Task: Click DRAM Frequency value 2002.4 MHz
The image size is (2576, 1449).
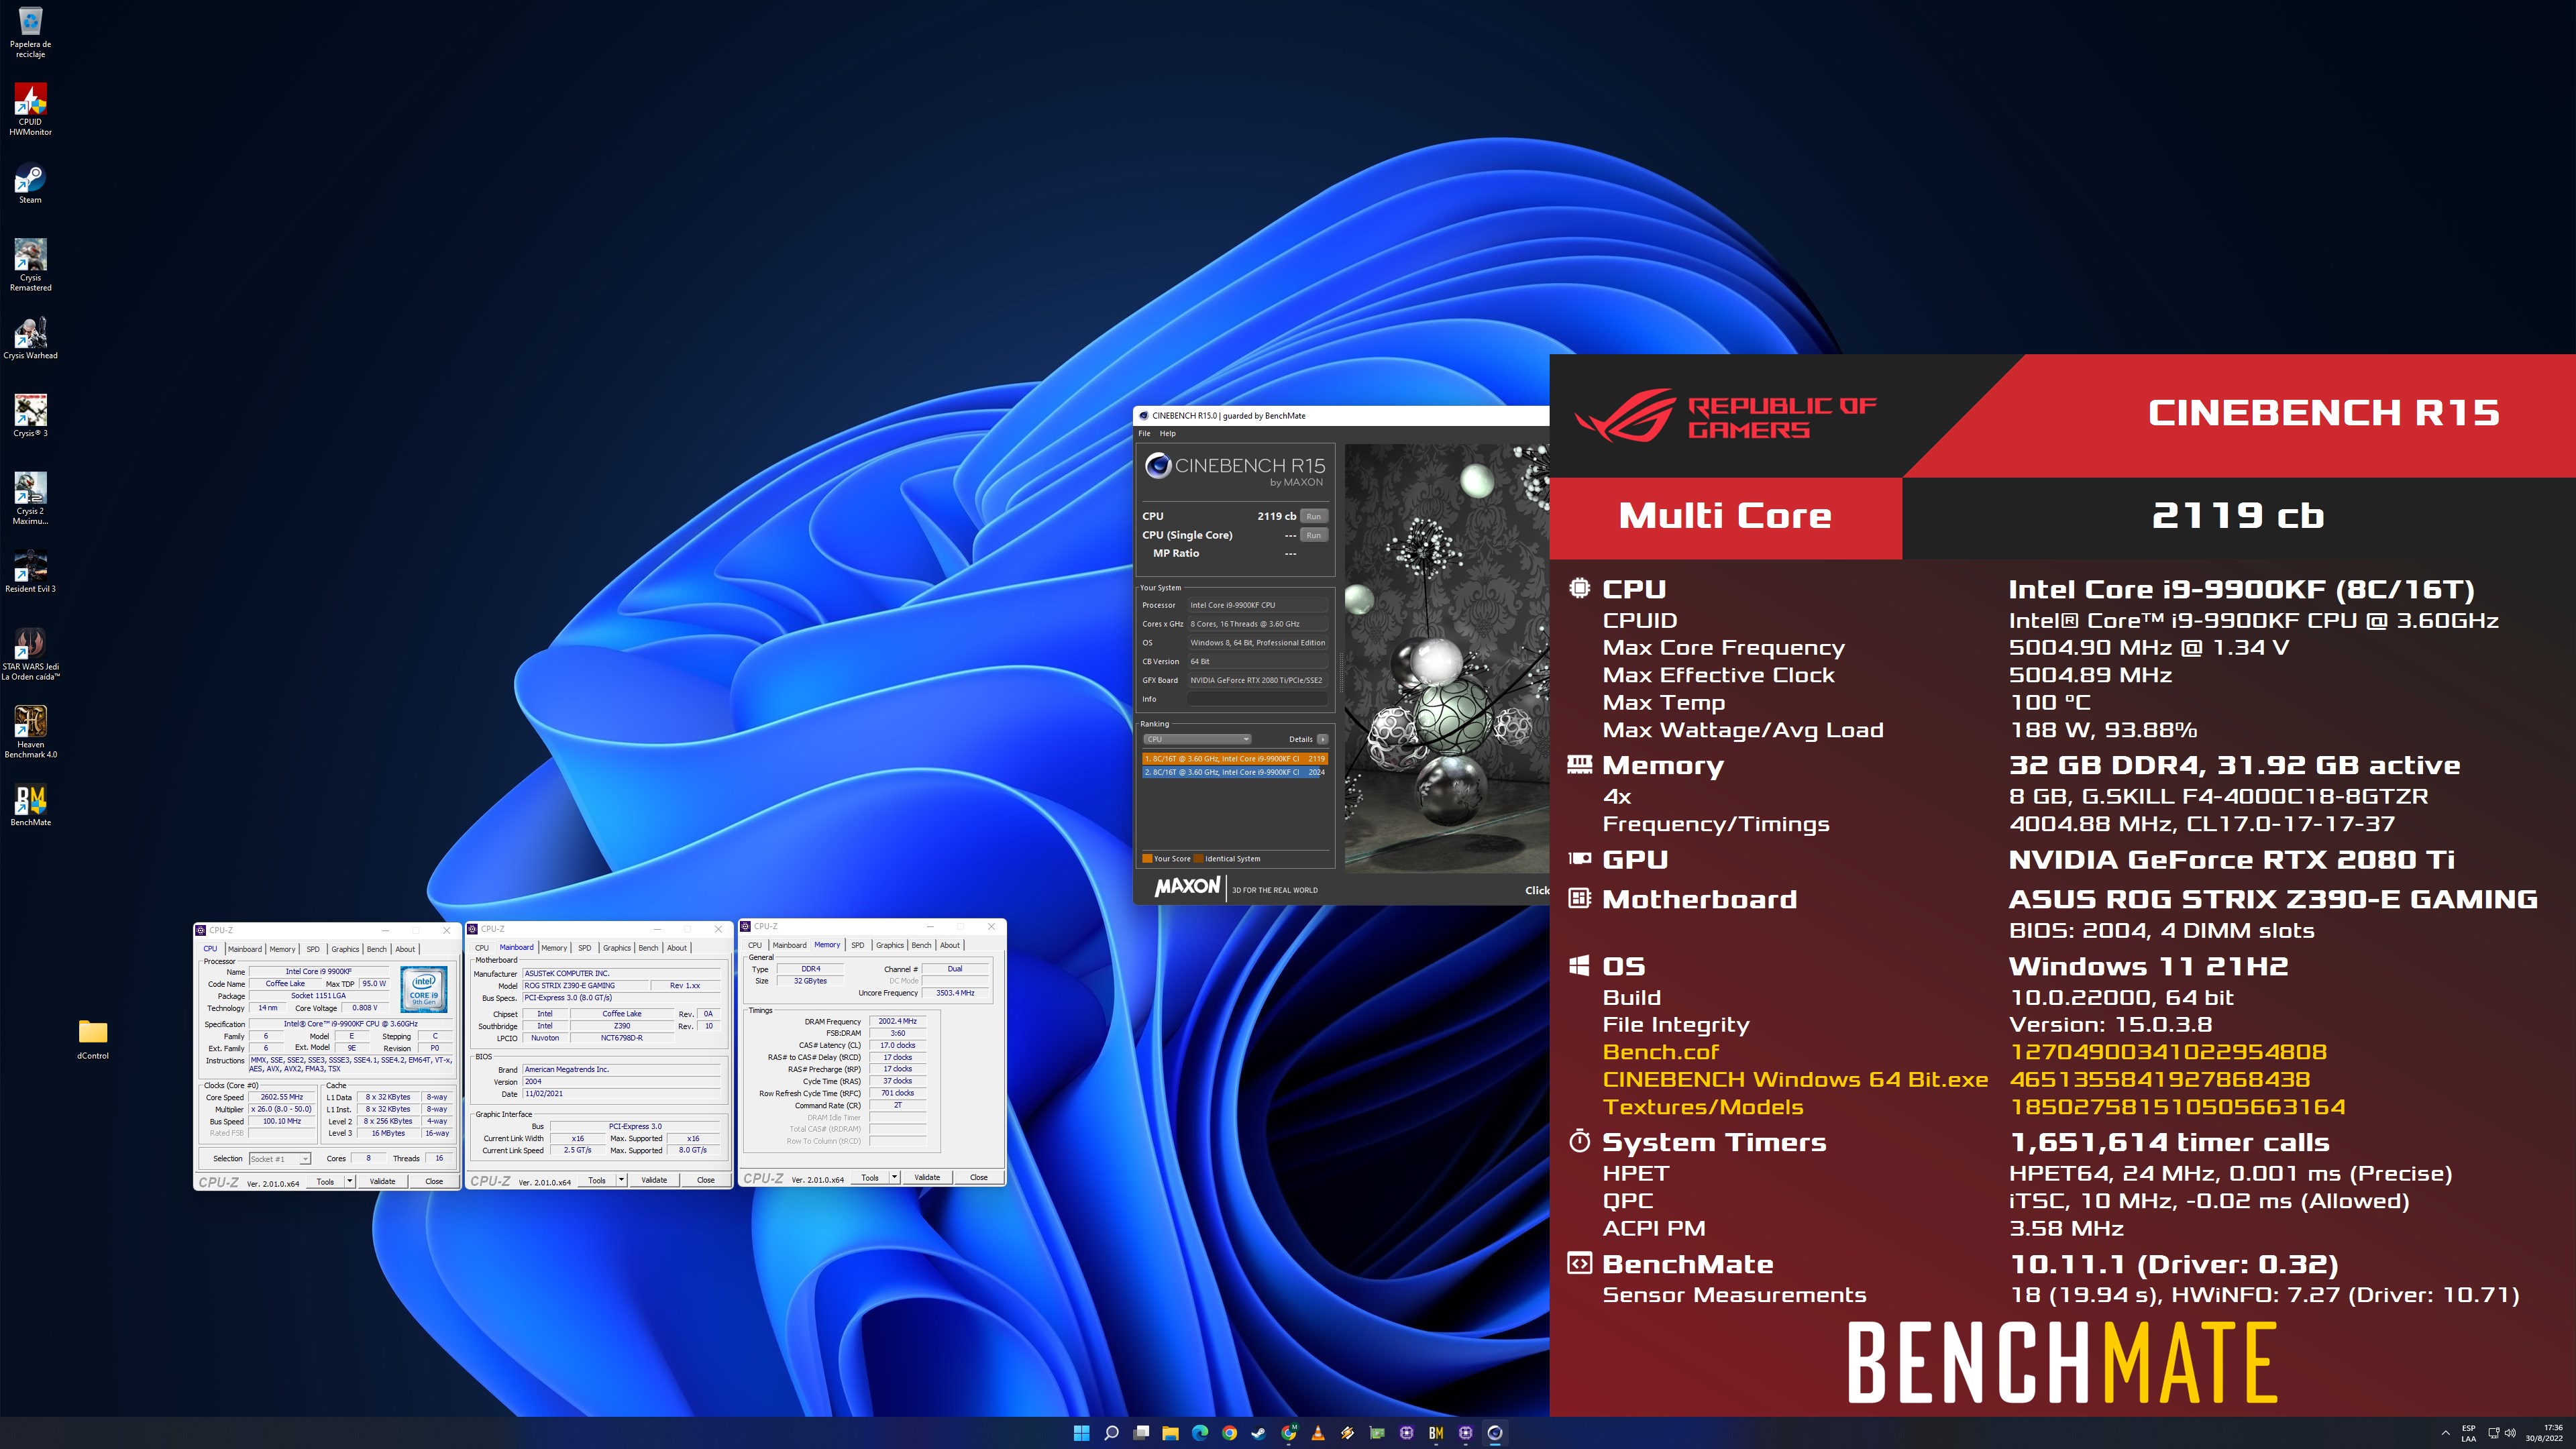Action: pyautogui.click(x=898, y=1021)
